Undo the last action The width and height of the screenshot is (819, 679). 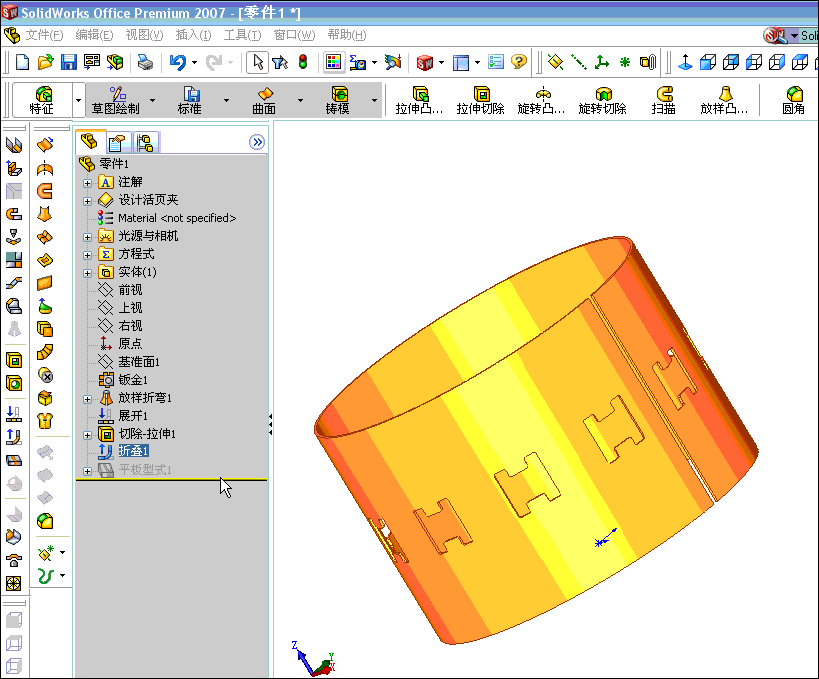[178, 62]
